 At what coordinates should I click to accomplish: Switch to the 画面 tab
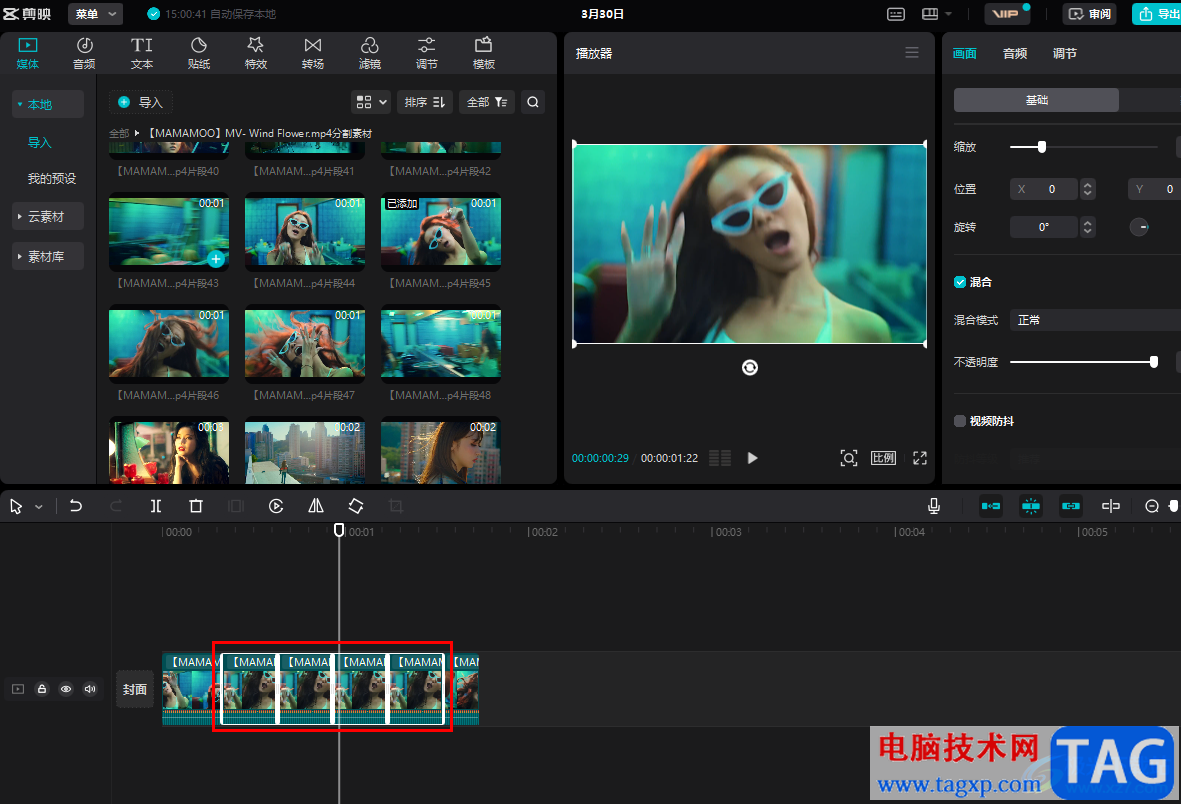point(964,53)
